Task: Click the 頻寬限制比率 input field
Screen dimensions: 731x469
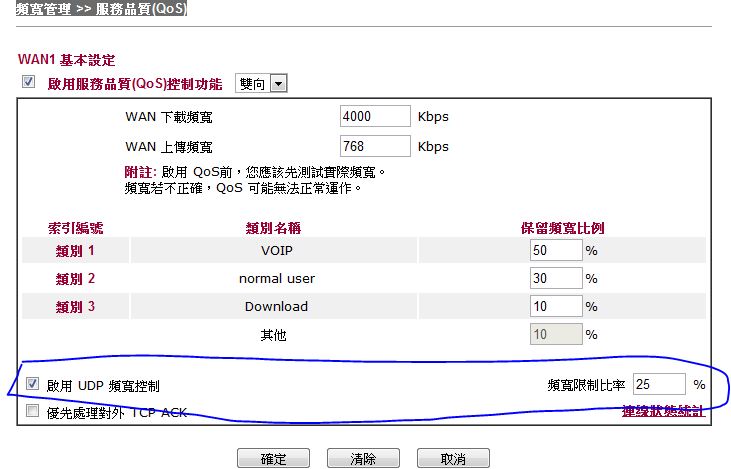Action: coord(660,384)
